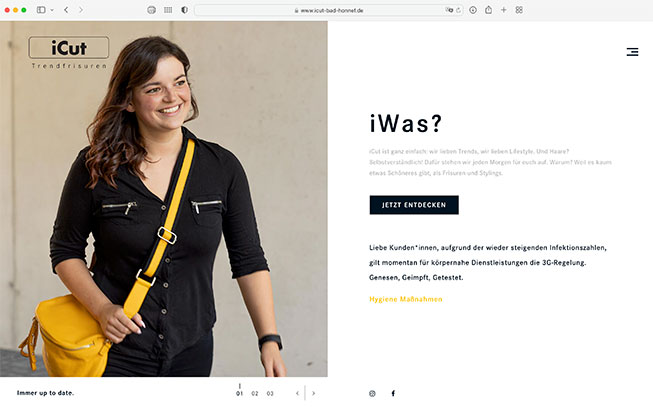Go back with the browser back arrow
Image resolution: width=653 pixels, height=408 pixels.
click(66, 10)
